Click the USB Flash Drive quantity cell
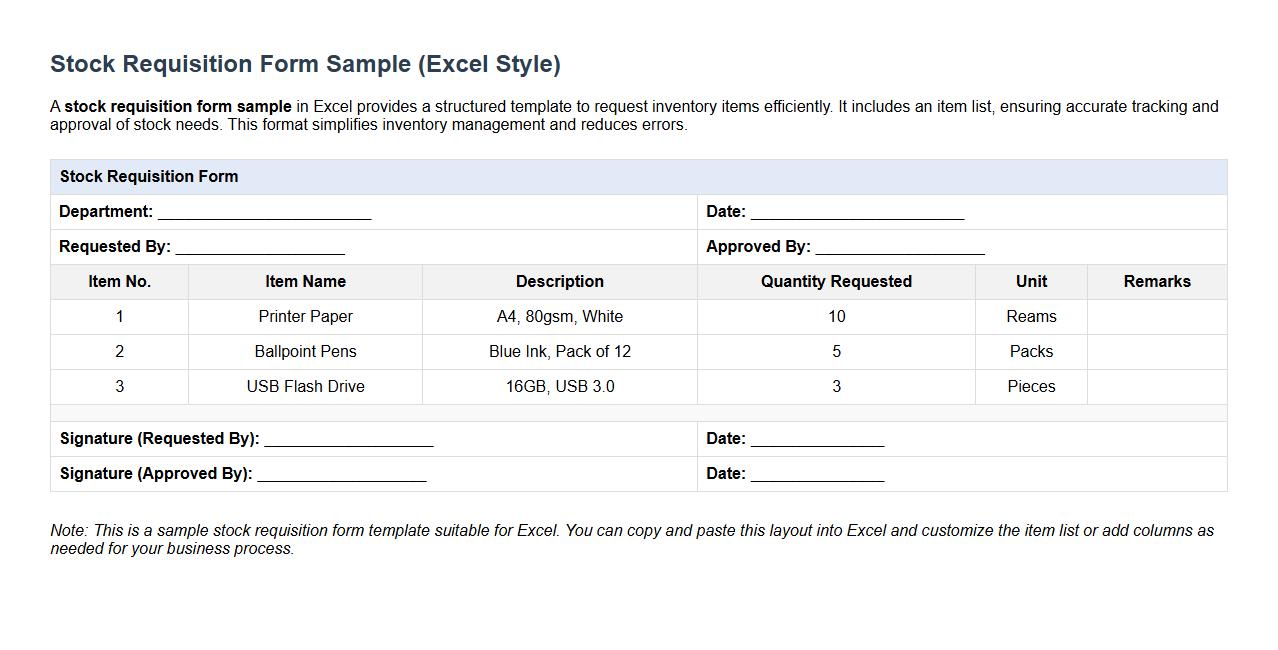This screenshot has width=1278, height=650. [835, 386]
